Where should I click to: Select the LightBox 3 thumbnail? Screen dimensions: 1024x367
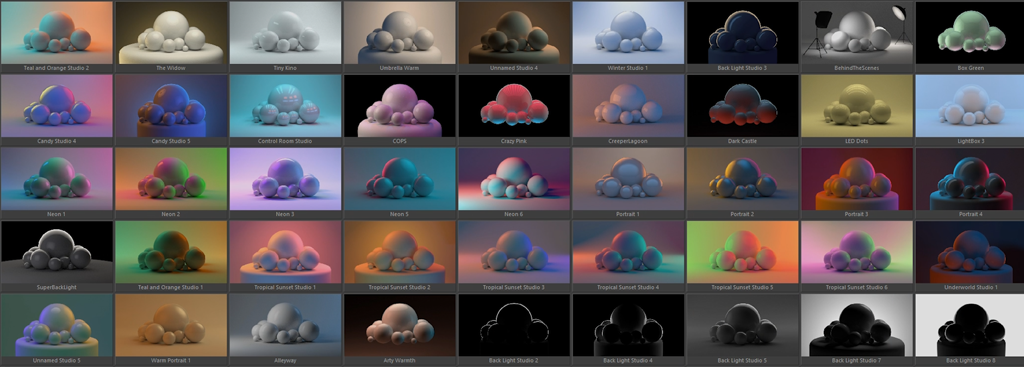click(970, 106)
